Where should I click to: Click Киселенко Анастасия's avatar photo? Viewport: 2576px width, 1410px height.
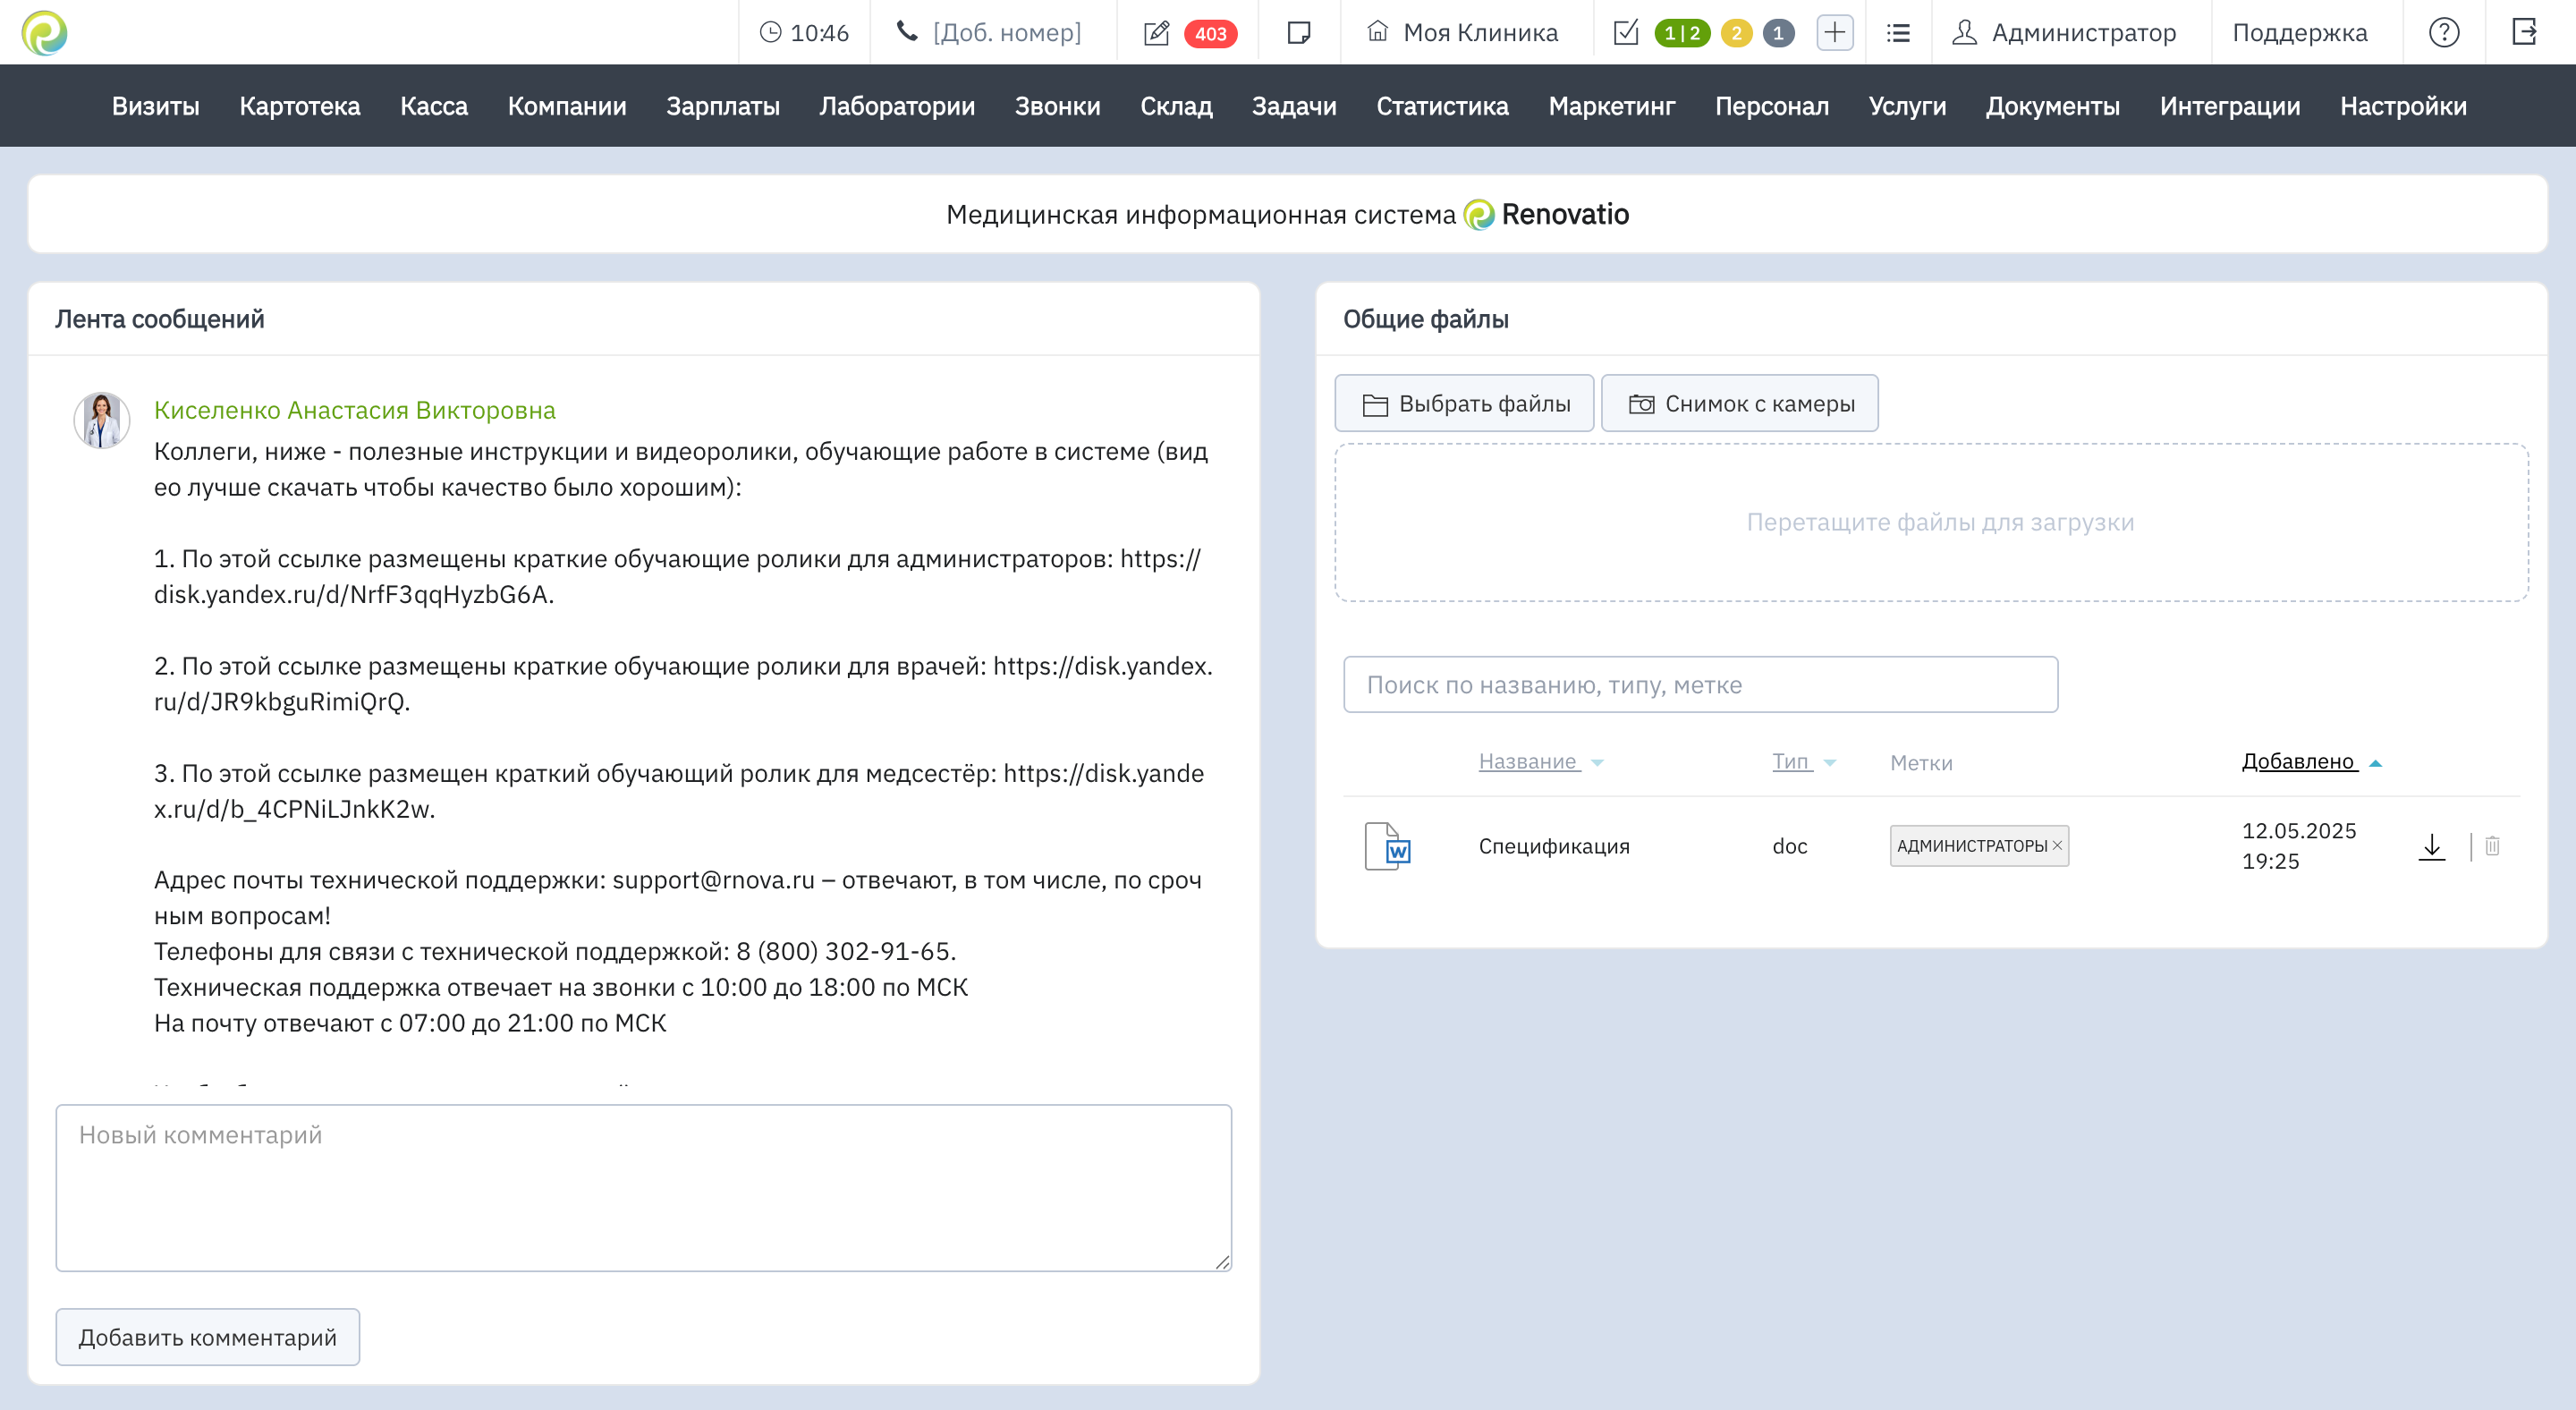click(102, 420)
